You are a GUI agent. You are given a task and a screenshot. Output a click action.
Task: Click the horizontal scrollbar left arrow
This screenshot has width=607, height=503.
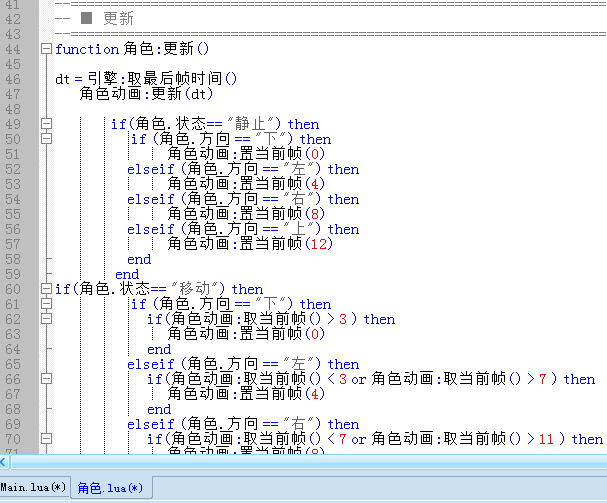tap(3, 462)
